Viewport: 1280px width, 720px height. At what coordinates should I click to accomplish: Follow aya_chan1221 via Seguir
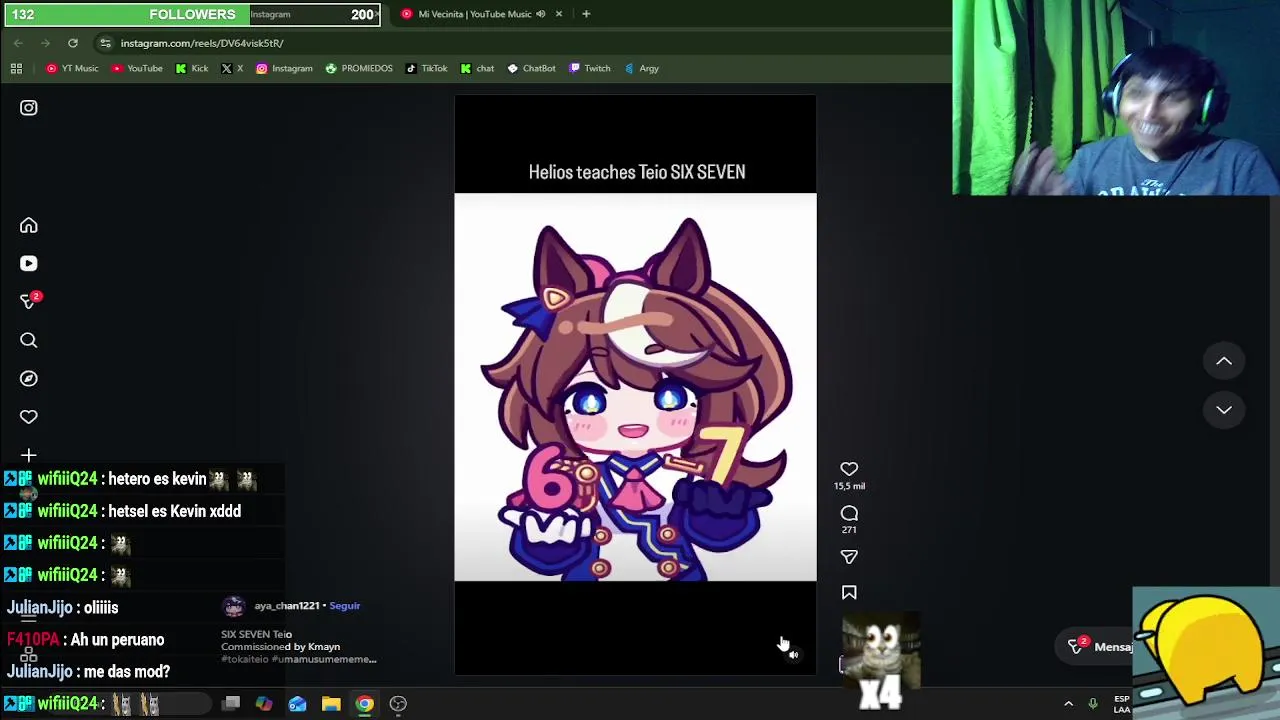coord(344,606)
